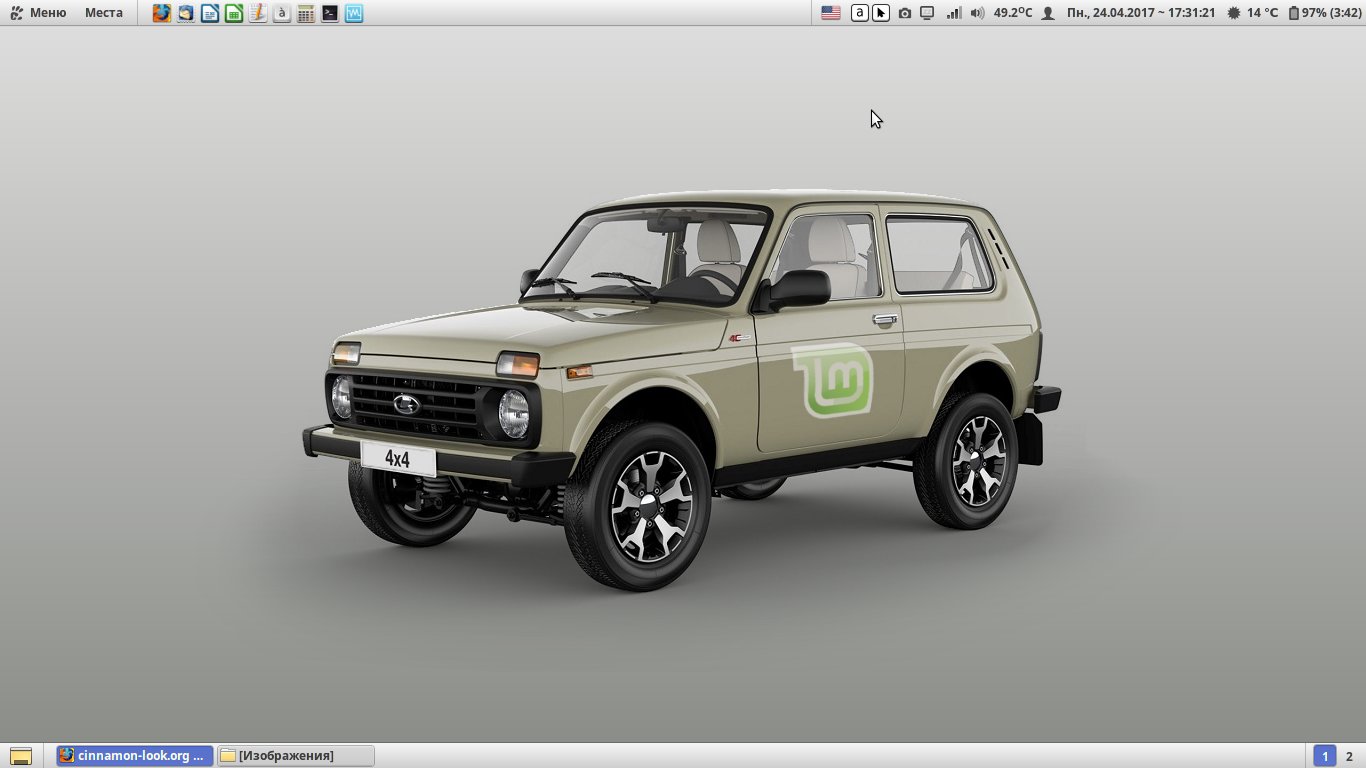Viewport: 1366px width, 768px height.
Task: Open the character map launcher
Action: coord(282,13)
